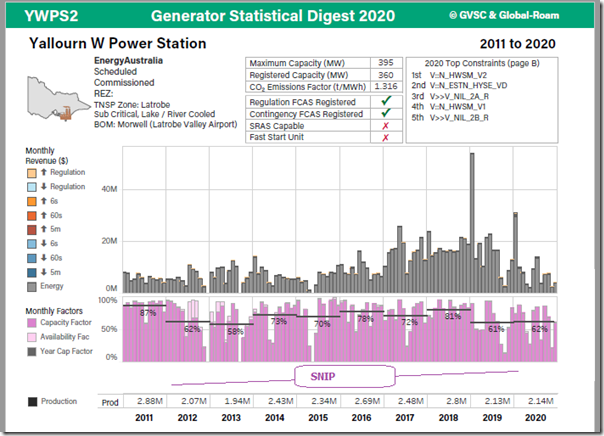Click the CO2 Emissions Factor value 1.316

click(386, 87)
